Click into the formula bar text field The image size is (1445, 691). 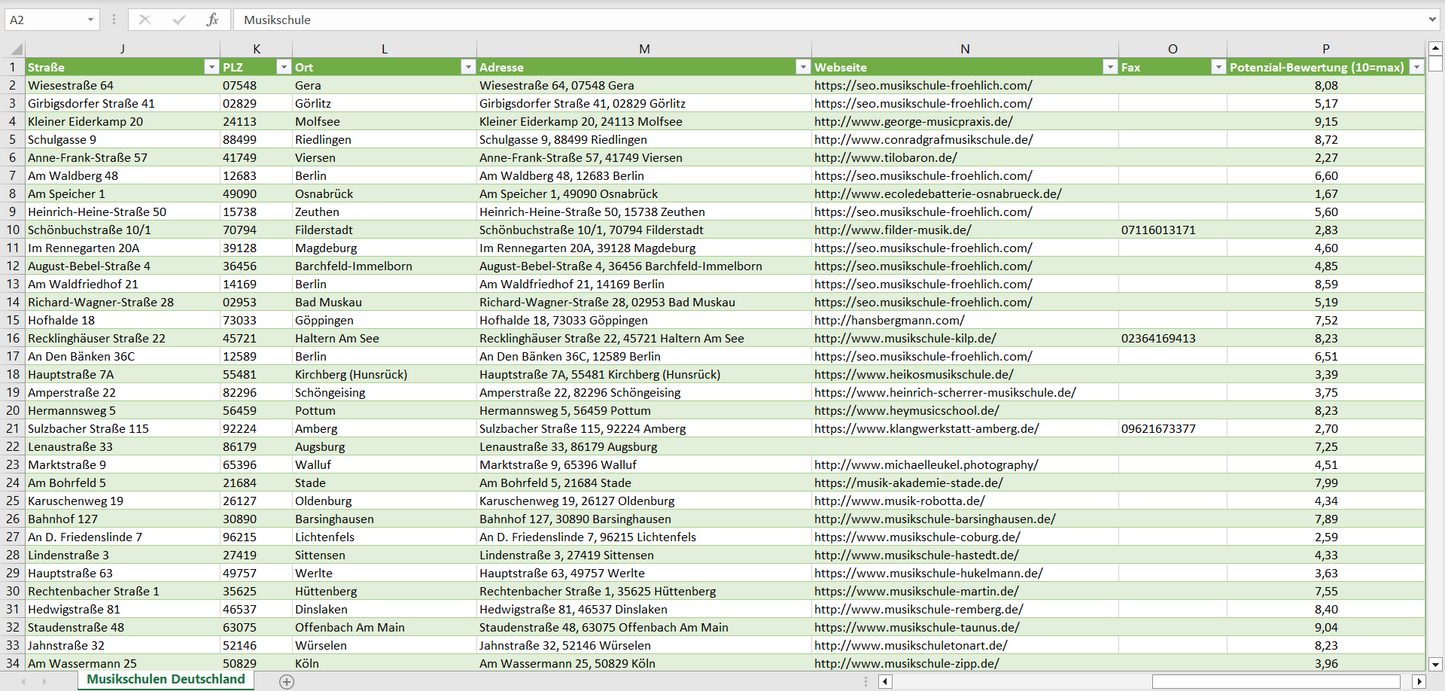coord(800,20)
